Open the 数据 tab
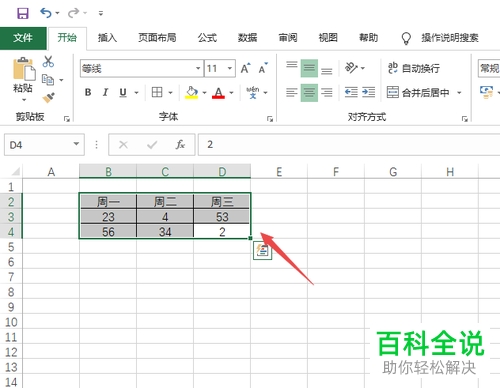 point(247,38)
